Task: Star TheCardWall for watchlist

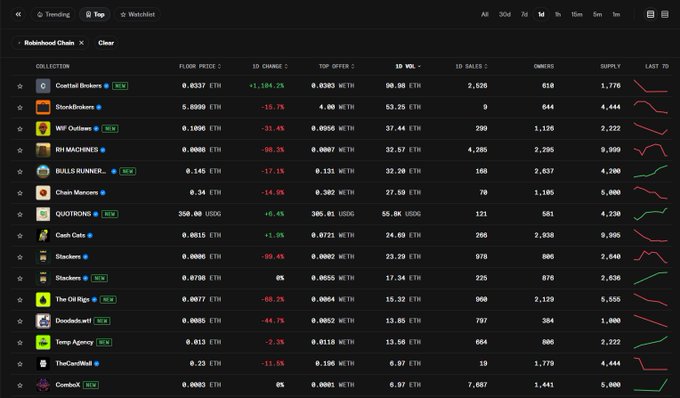Action: [x=20, y=364]
